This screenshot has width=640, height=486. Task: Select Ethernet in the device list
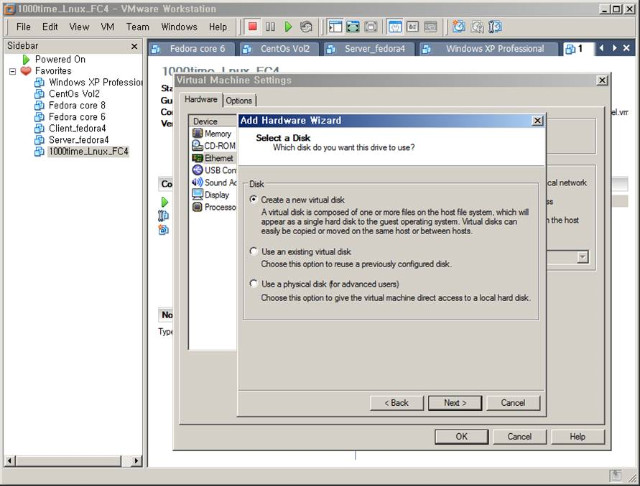pos(213,158)
